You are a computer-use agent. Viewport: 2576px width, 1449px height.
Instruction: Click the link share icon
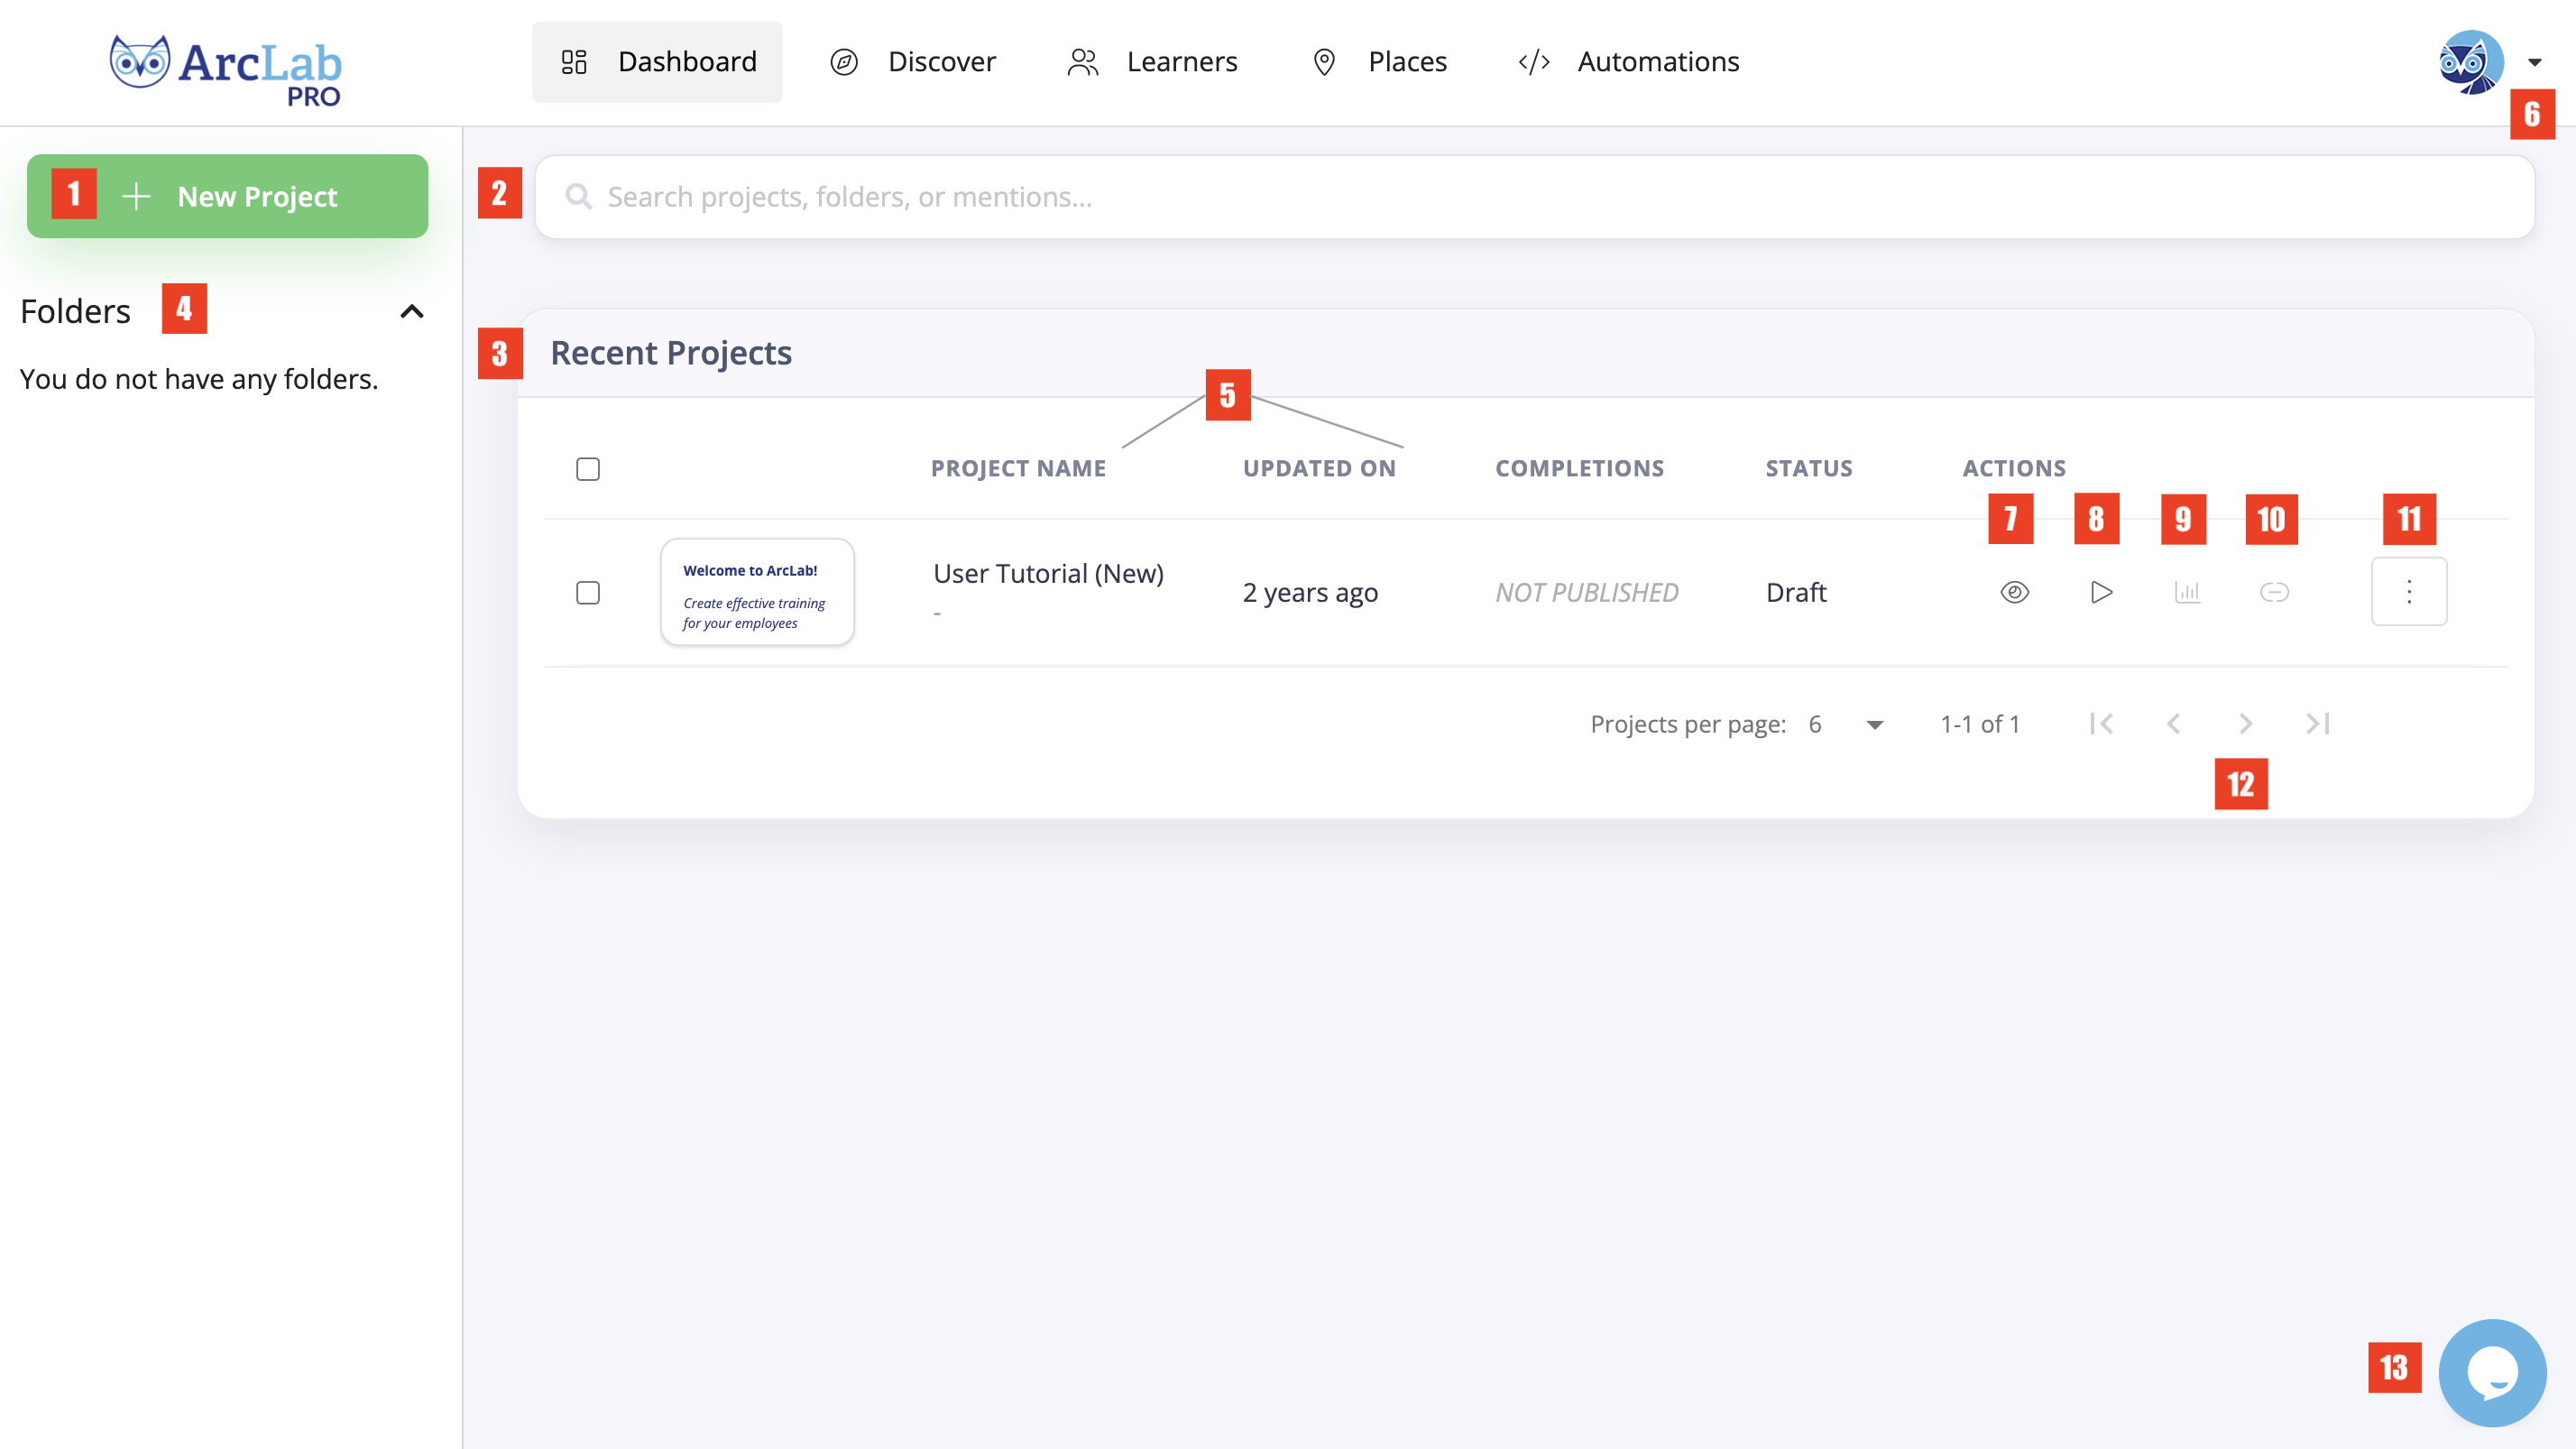[x=2274, y=592]
